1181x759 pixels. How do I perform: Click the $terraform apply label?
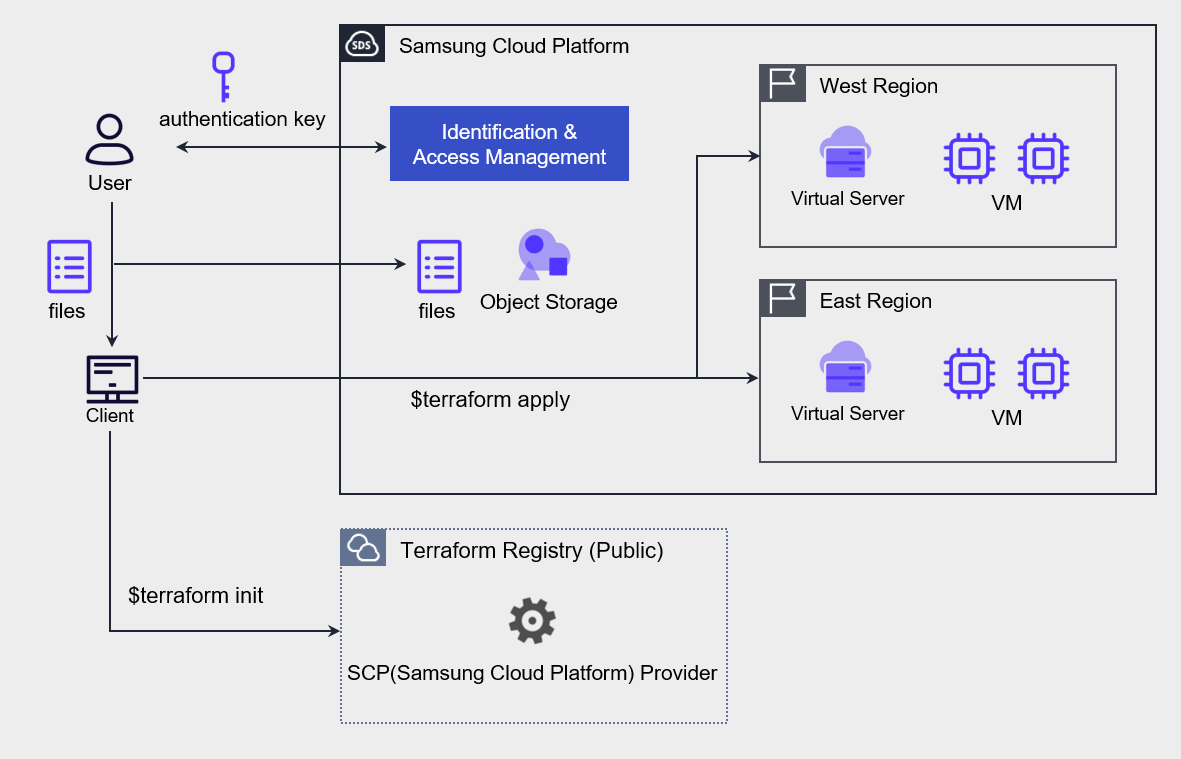coord(490,400)
